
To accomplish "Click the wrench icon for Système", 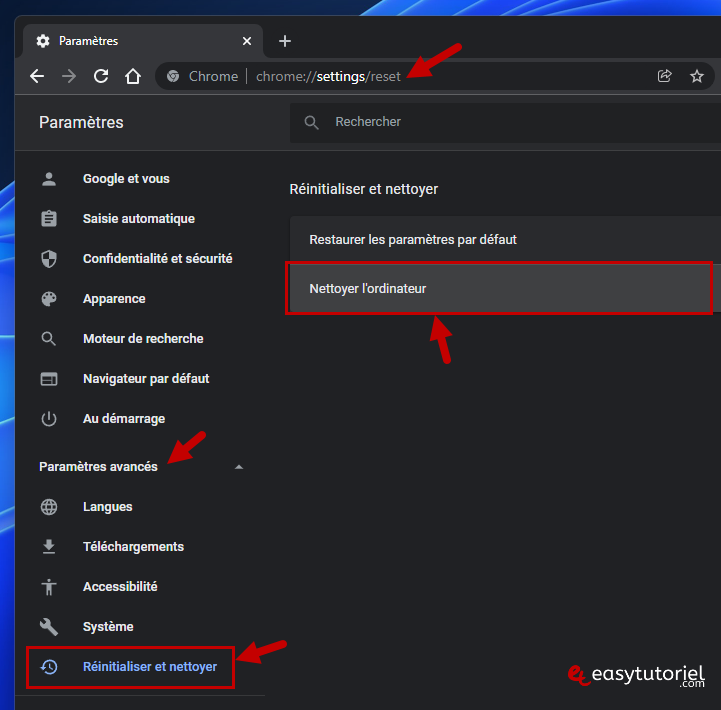I will (49, 627).
